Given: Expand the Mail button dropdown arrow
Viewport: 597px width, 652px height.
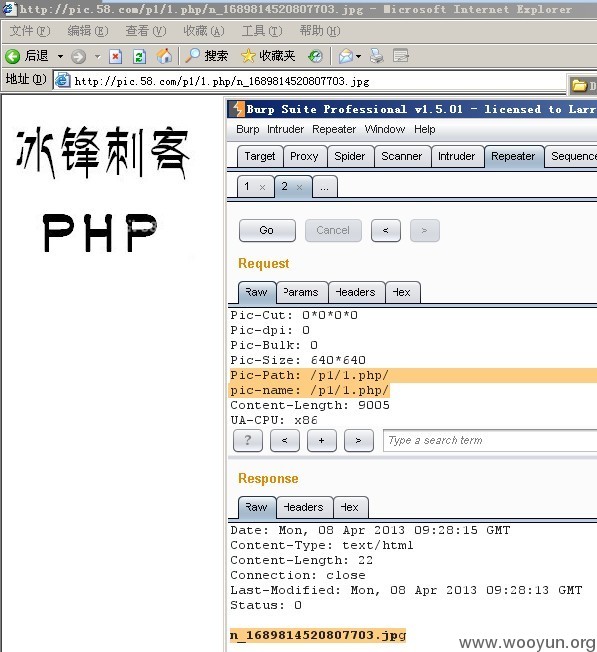Looking at the screenshot, I should click(359, 56).
